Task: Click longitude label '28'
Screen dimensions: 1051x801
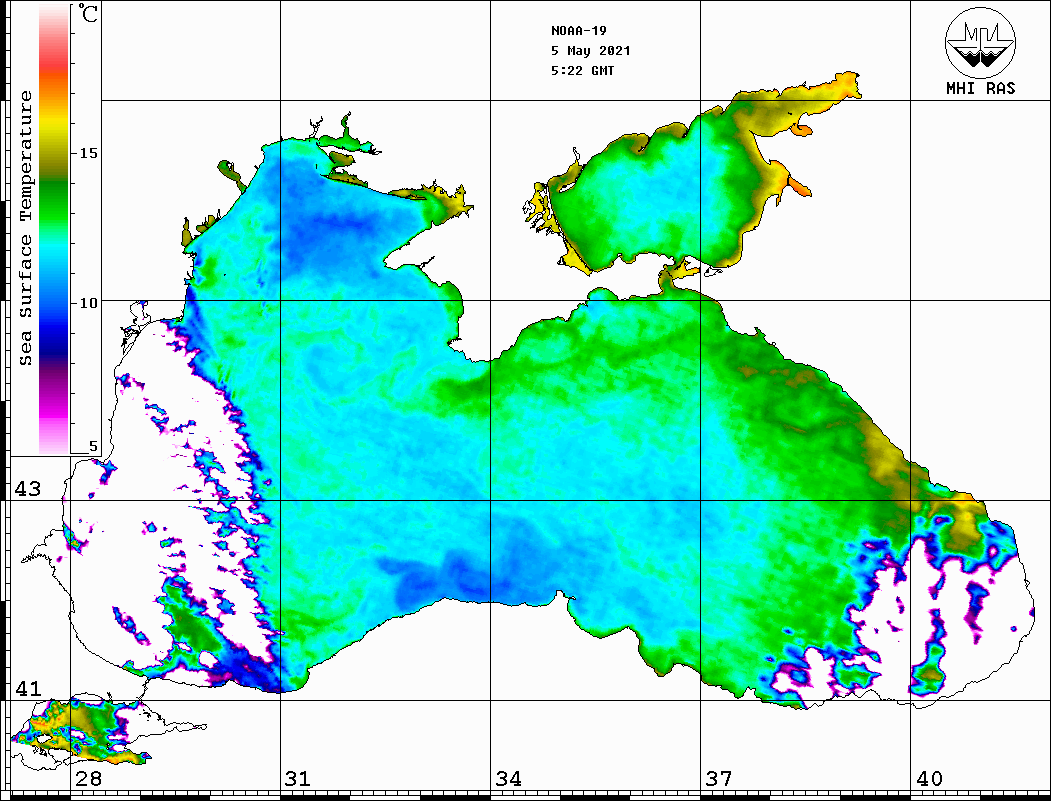Action: pos(88,779)
